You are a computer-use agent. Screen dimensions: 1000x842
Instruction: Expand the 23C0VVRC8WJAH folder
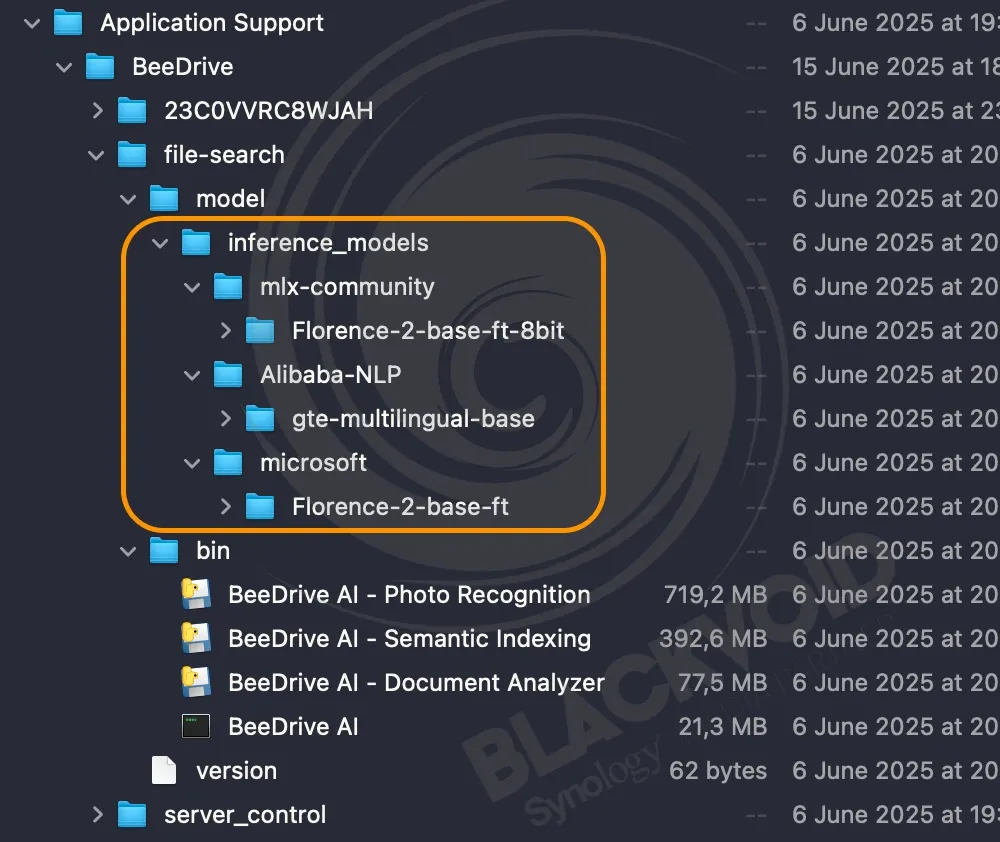[97, 111]
